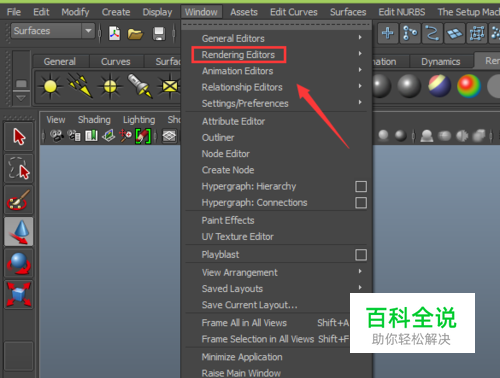500x378 pixels.
Task: Click the Save Scene floppy icon
Action: point(159,34)
